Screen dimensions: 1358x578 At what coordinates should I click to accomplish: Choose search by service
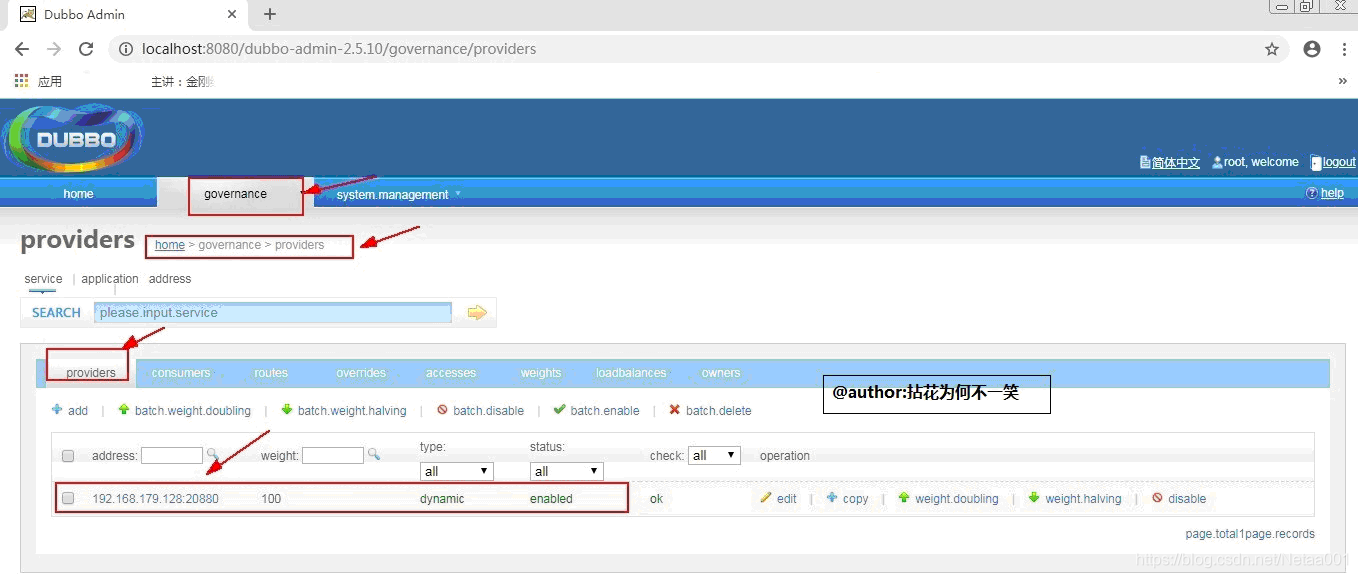click(44, 279)
